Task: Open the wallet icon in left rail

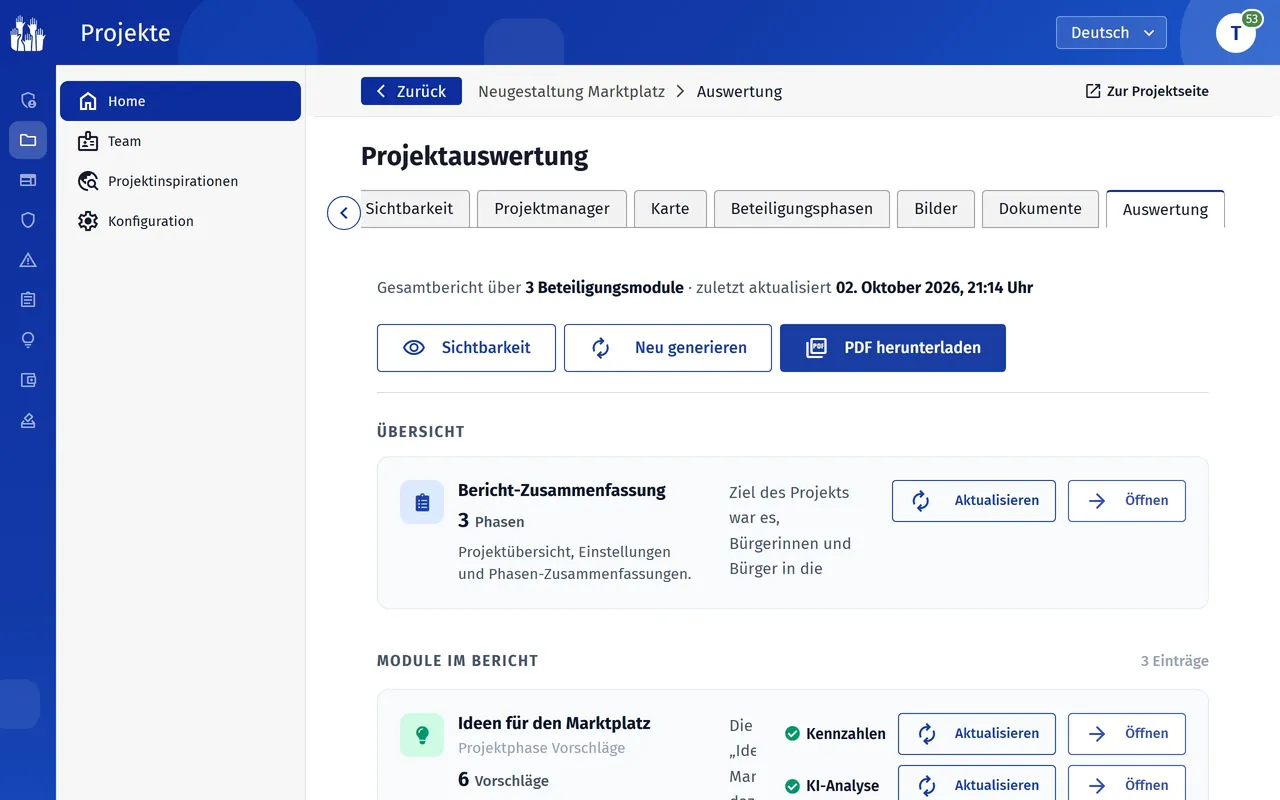Action: (28, 380)
